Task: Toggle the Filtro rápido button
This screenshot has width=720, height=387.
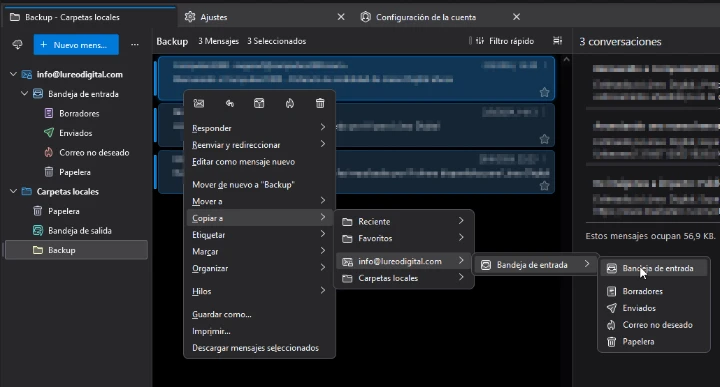Action: point(505,41)
